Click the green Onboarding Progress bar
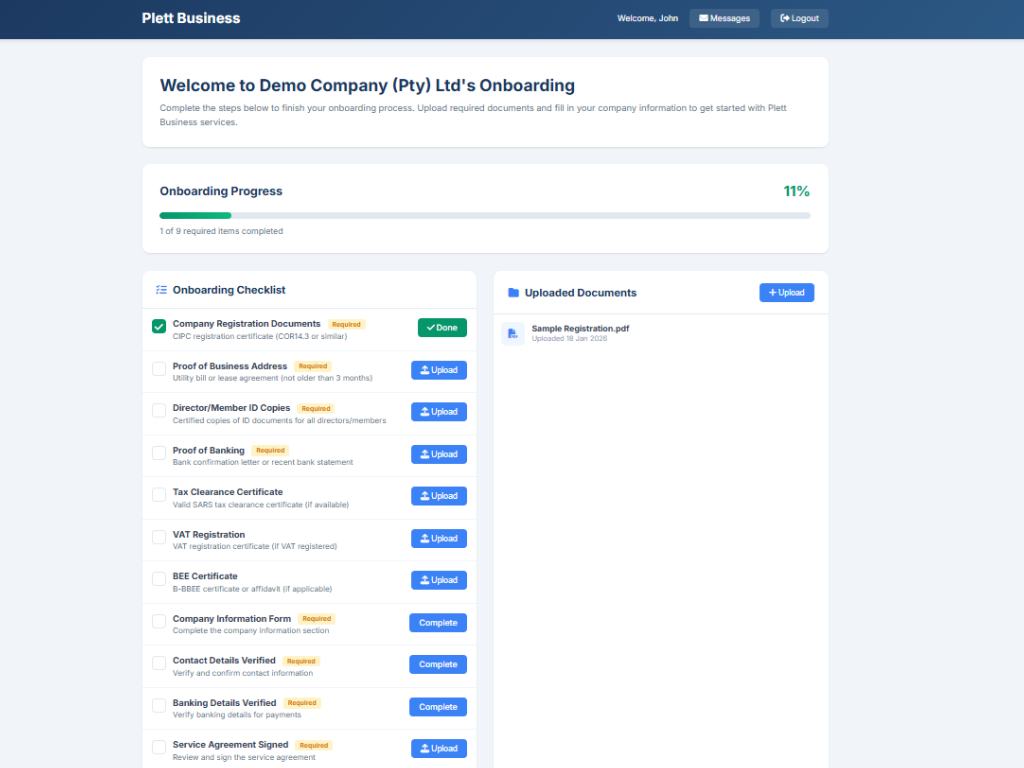This screenshot has width=1024, height=768. coord(195,215)
